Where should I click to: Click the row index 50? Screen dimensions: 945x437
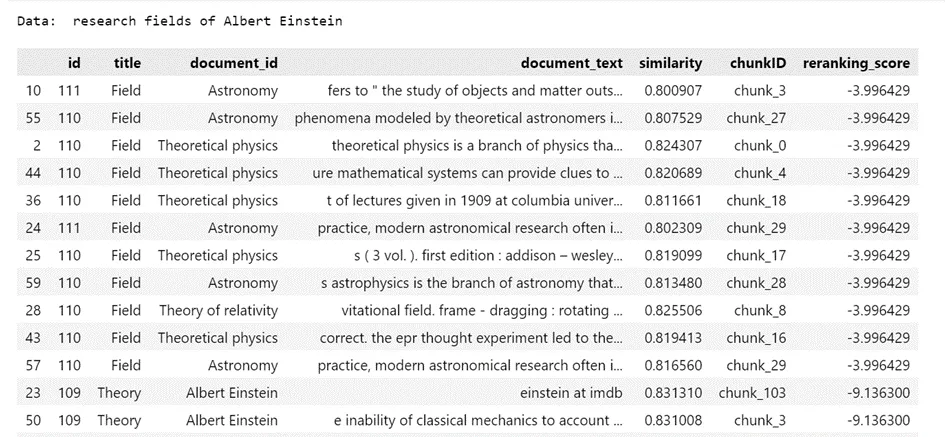33,420
